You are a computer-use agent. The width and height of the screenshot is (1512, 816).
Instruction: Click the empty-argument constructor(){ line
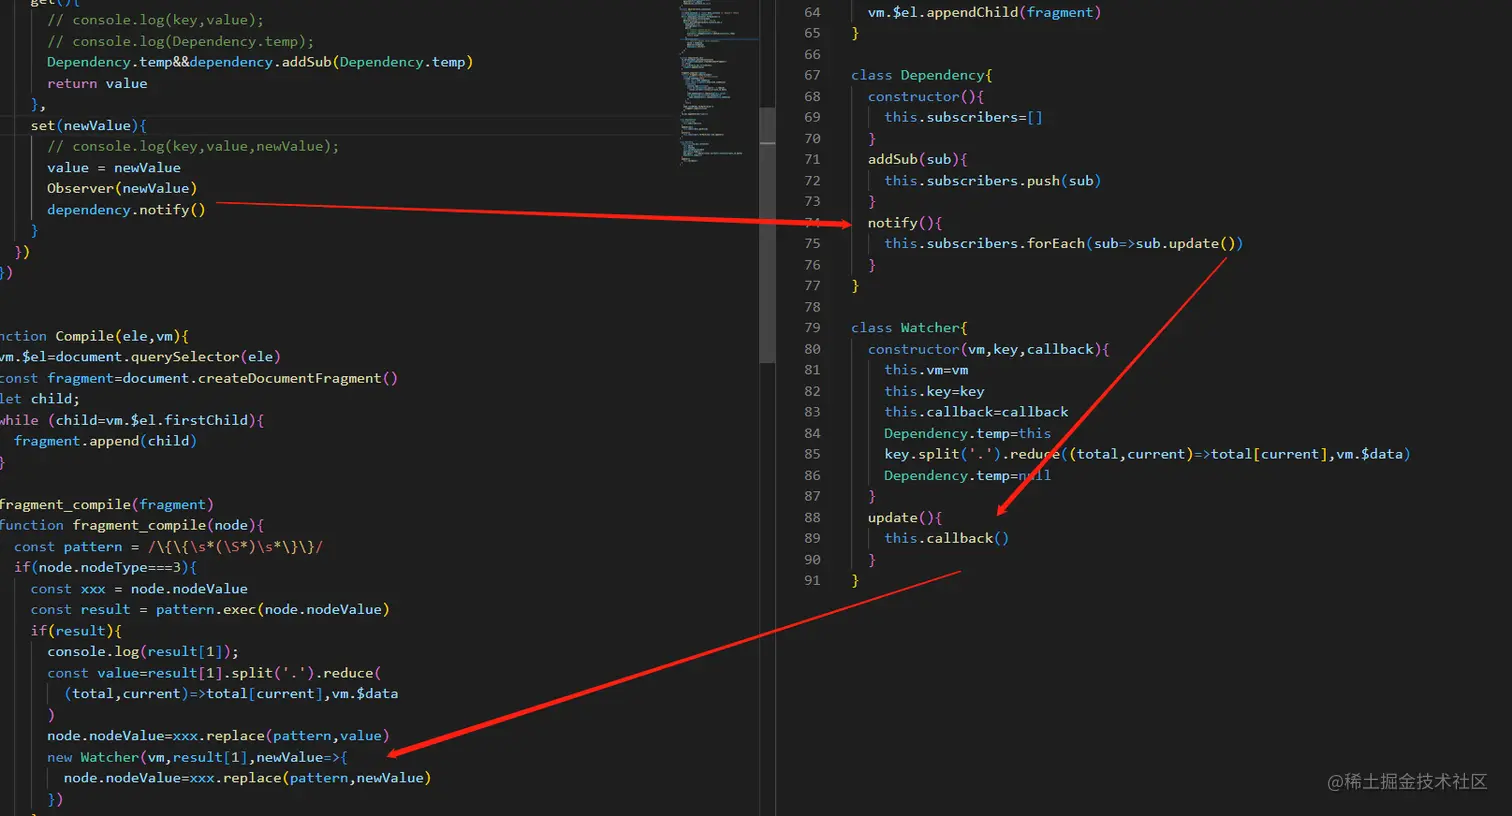click(x=926, y=96)
